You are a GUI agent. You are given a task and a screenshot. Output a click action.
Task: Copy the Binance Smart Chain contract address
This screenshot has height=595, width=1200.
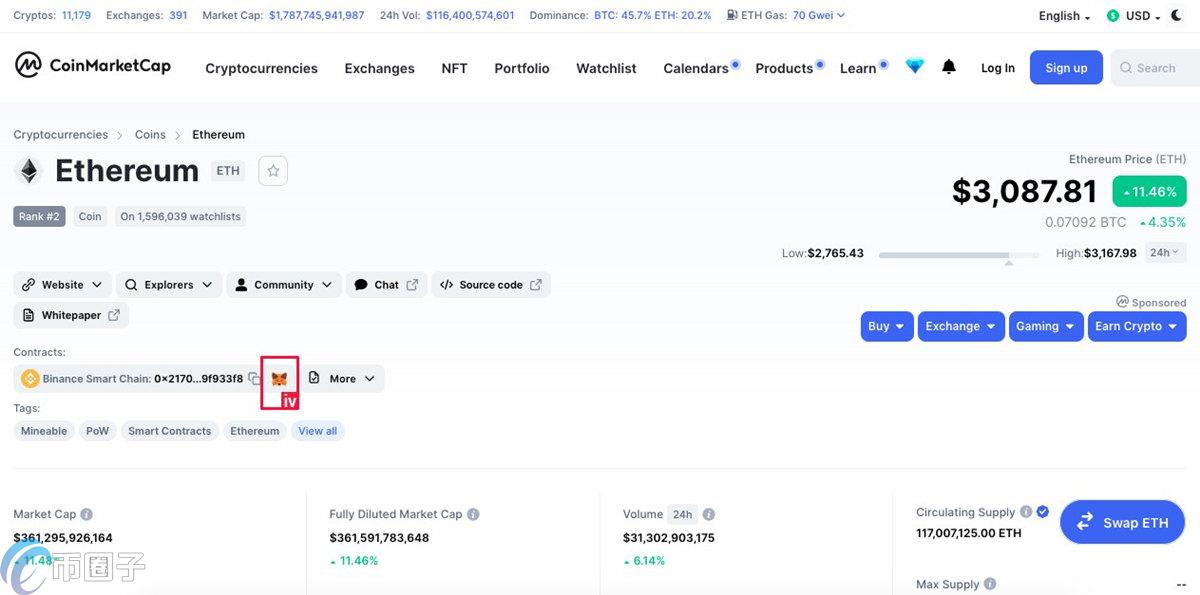coord(254,379)
